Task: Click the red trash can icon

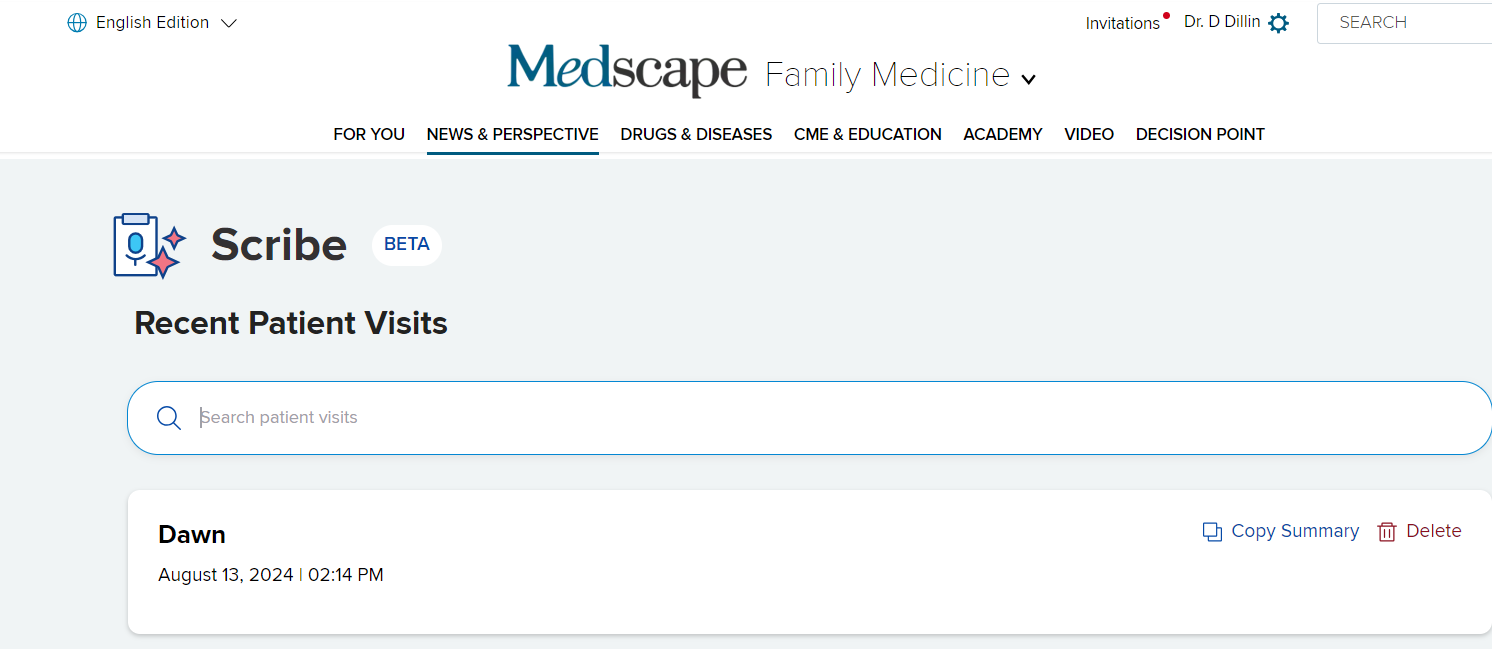Action: 1387,532
